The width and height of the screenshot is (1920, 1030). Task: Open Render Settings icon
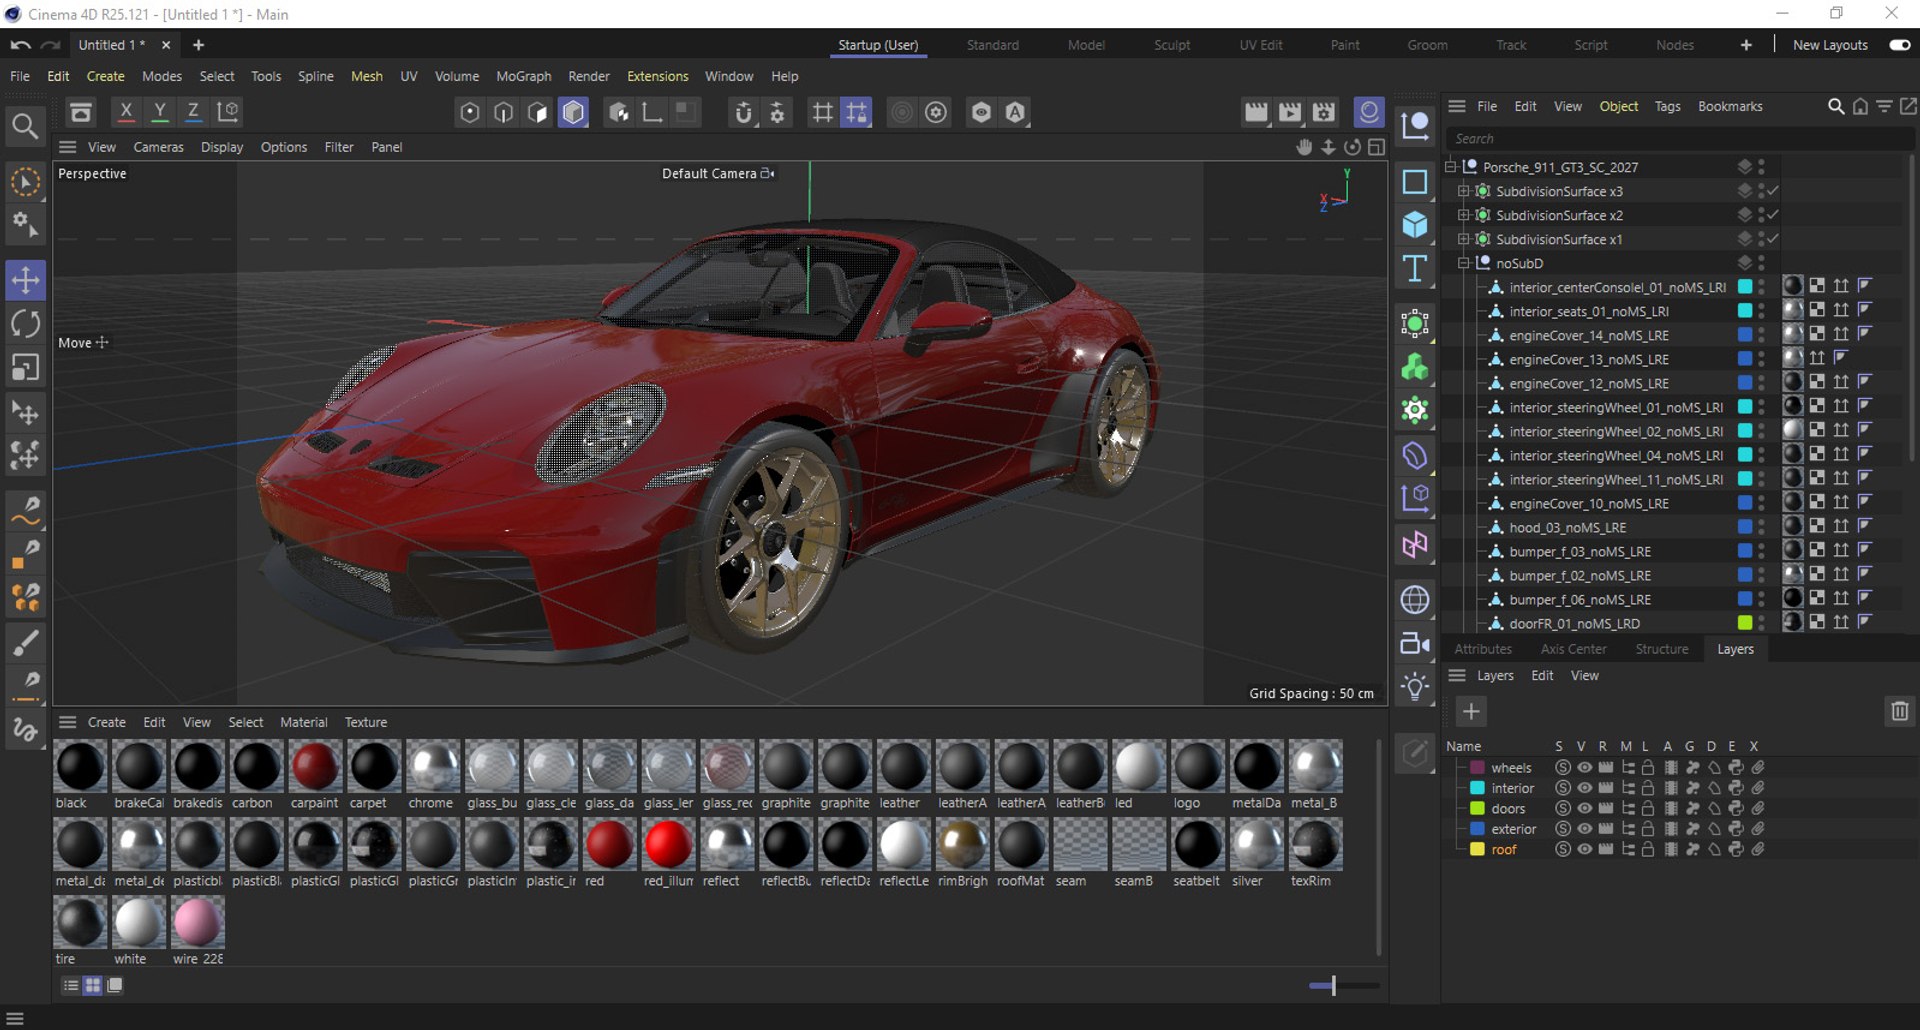(1324, 112)
